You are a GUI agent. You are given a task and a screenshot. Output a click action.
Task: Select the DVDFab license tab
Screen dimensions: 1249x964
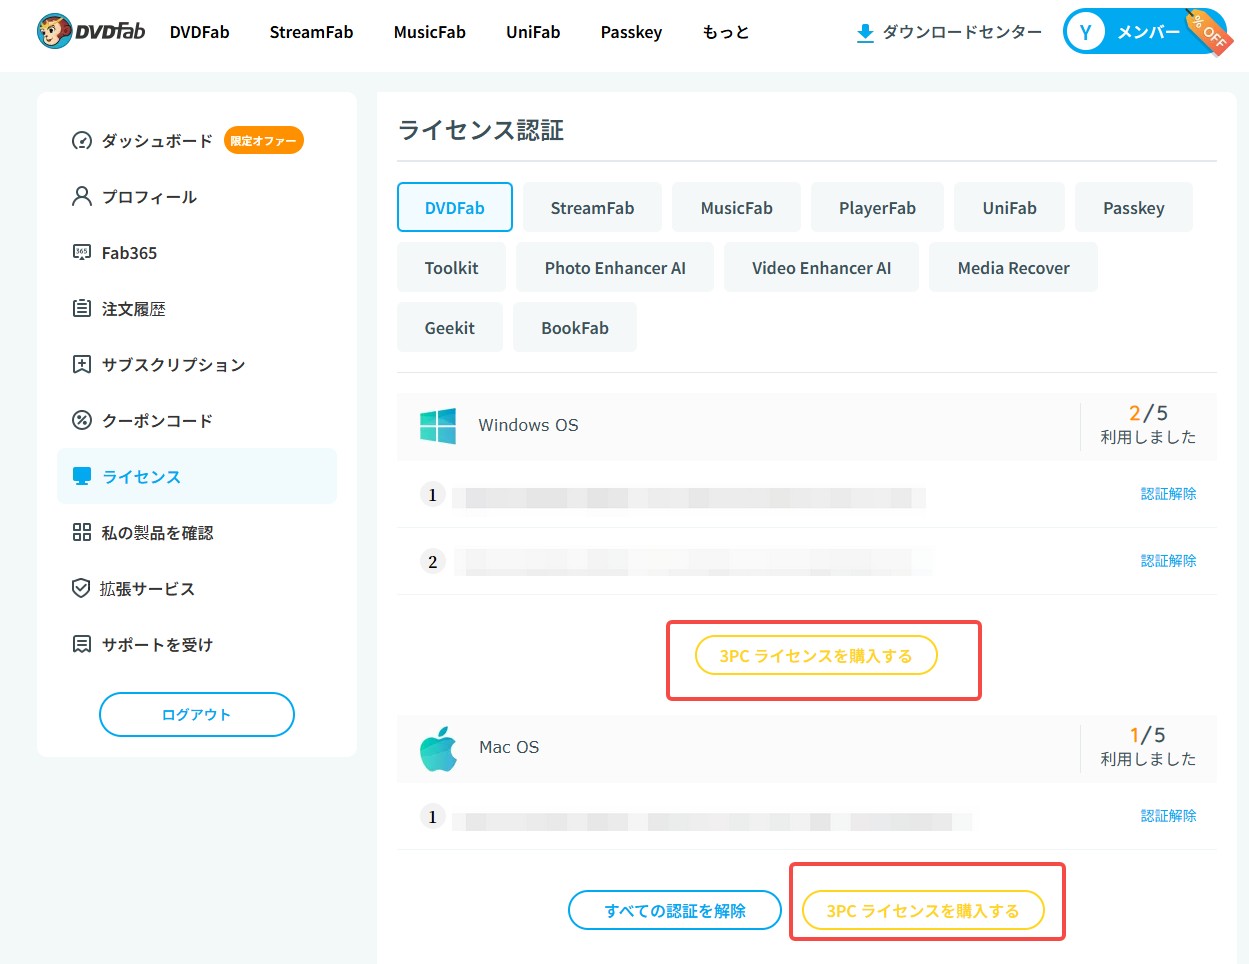[x=455, y=208]
